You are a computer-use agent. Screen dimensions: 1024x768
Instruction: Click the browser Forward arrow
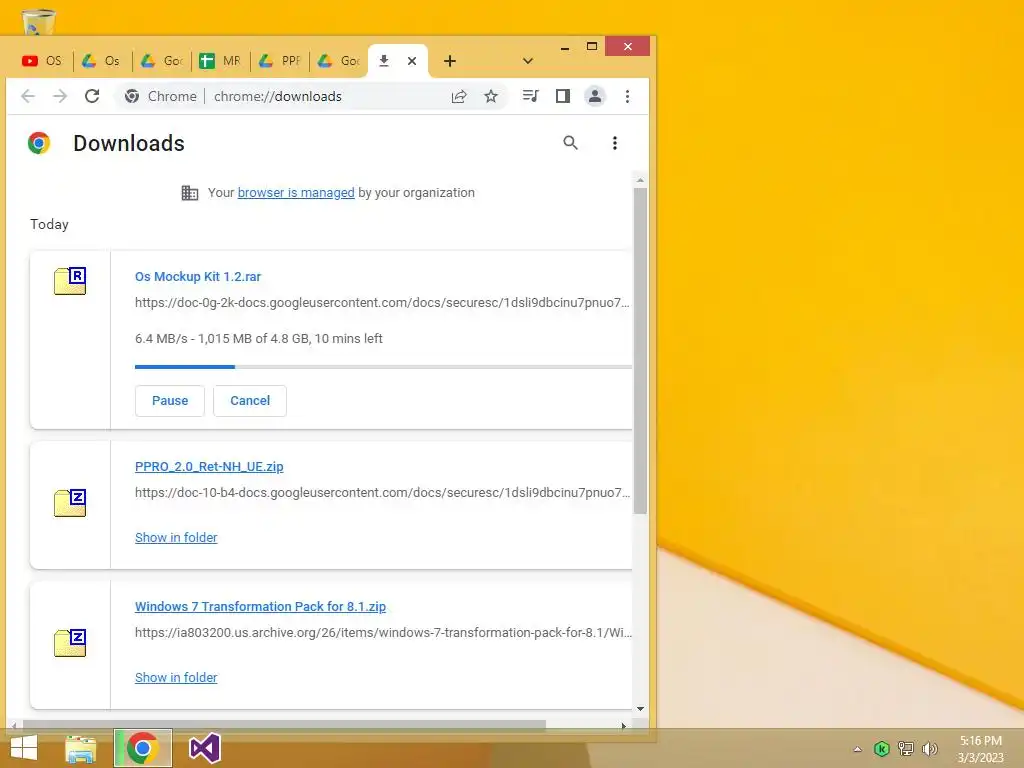[x=60, y=96]
